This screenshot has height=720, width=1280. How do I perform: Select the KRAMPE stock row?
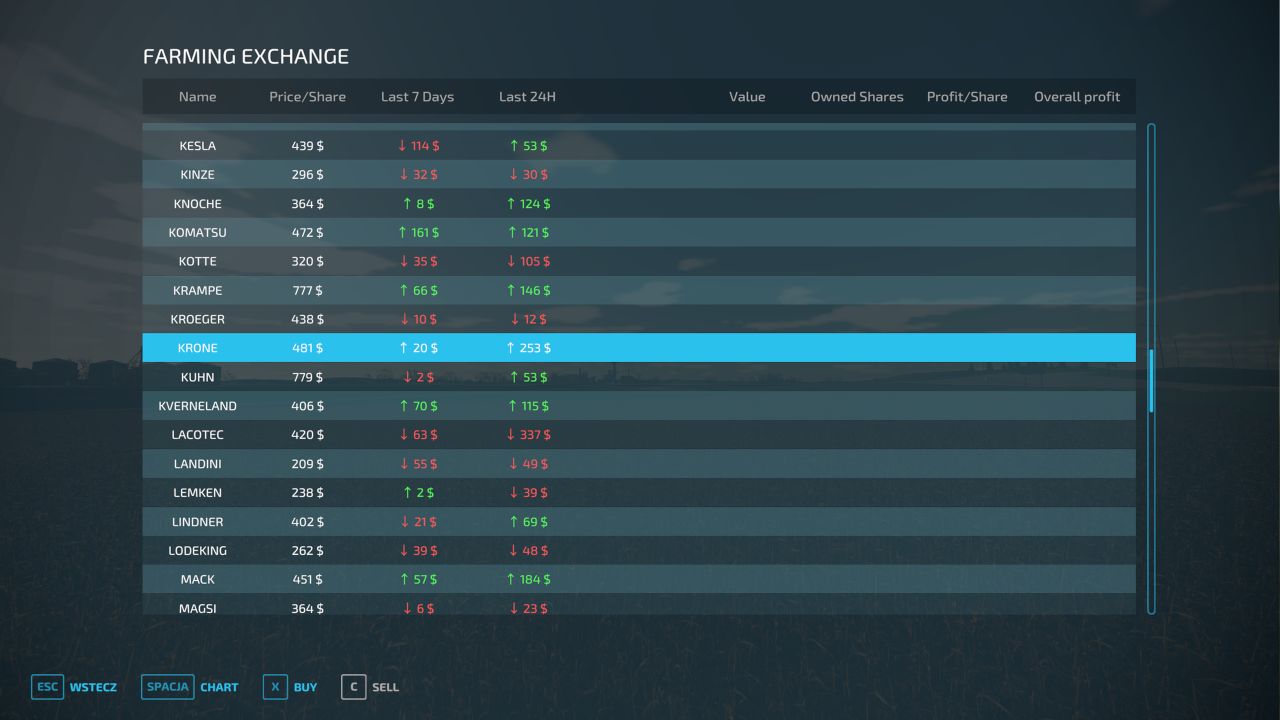pos(639,291)
